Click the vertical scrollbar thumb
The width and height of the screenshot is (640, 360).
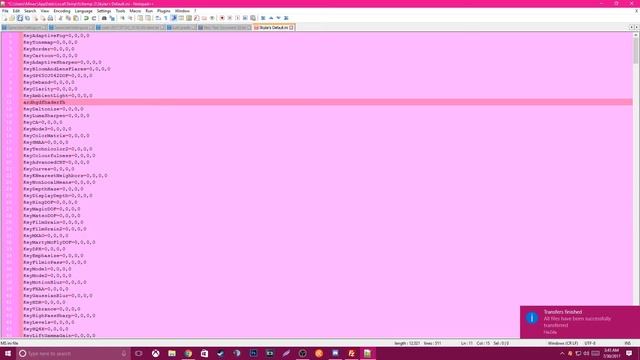[636, 51]
